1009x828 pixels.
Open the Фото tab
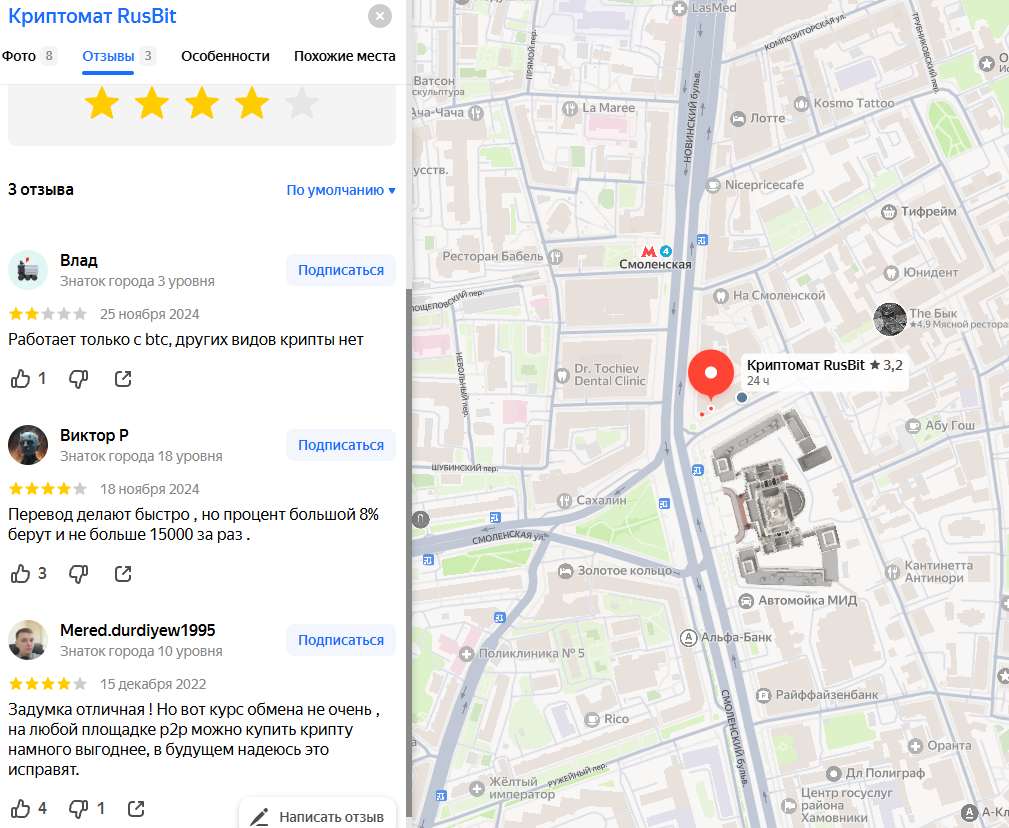coord(30,56)
